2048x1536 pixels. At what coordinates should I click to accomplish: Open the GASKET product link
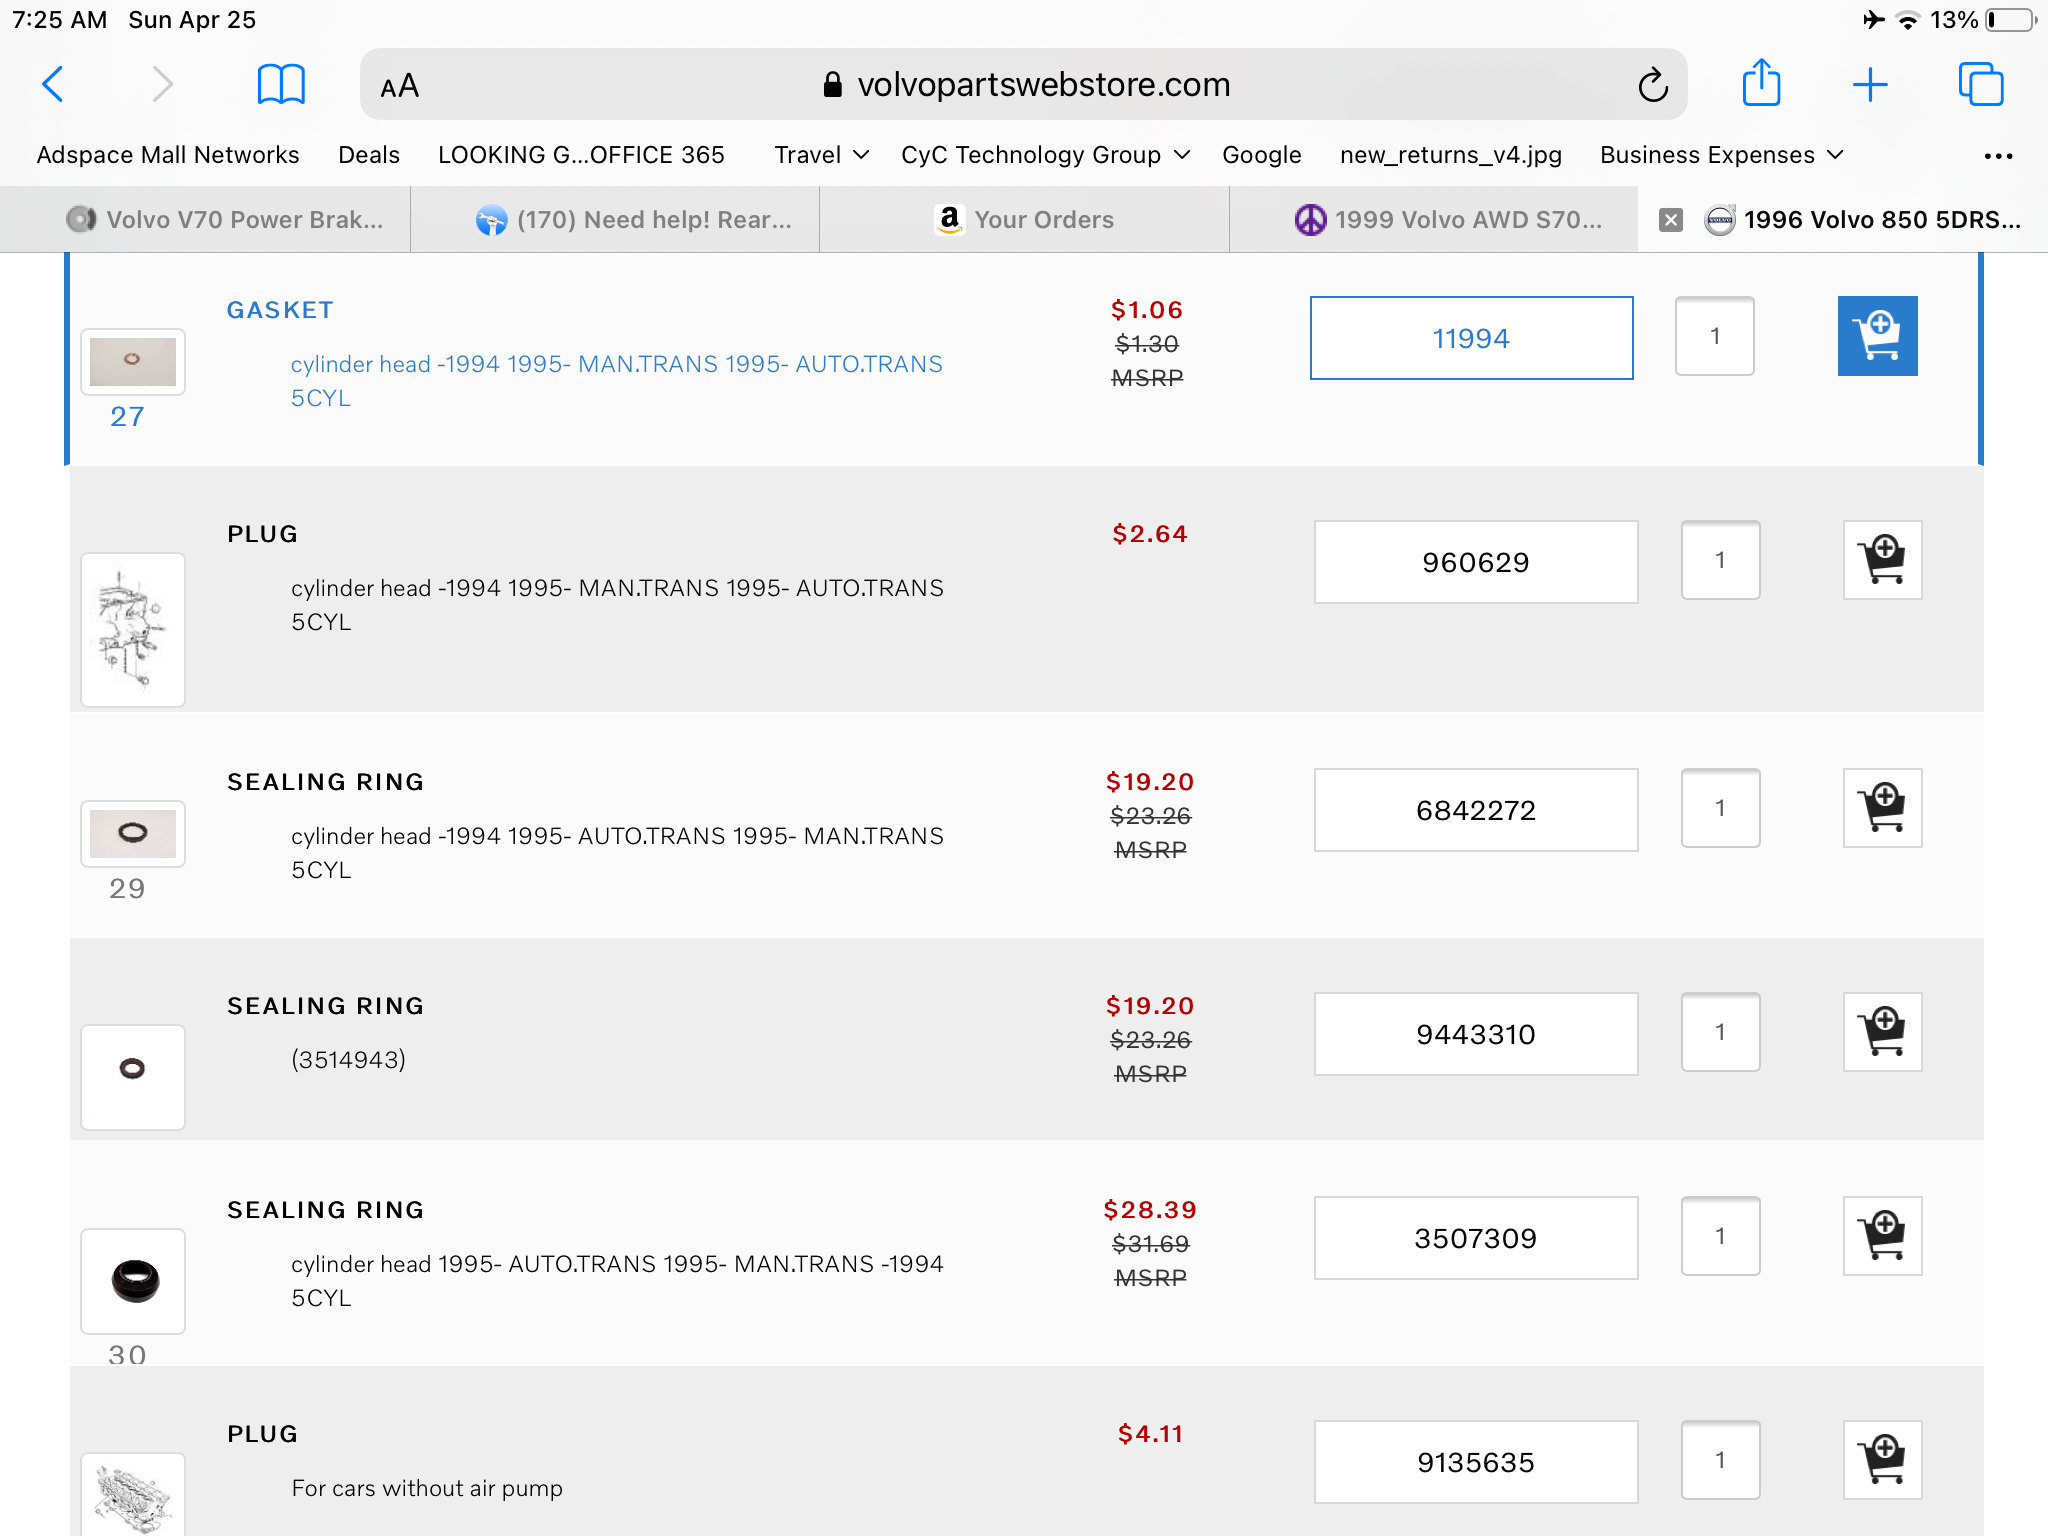[x=280, y=310]
